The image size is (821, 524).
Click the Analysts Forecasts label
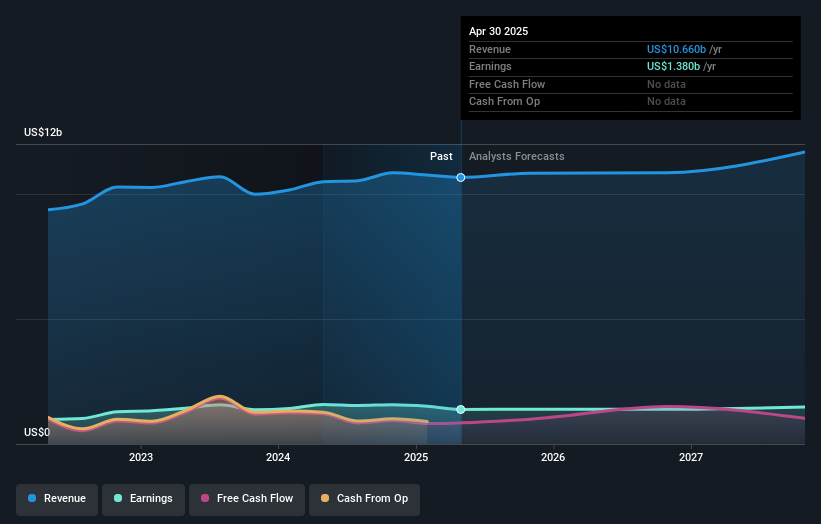pos(517,156)
